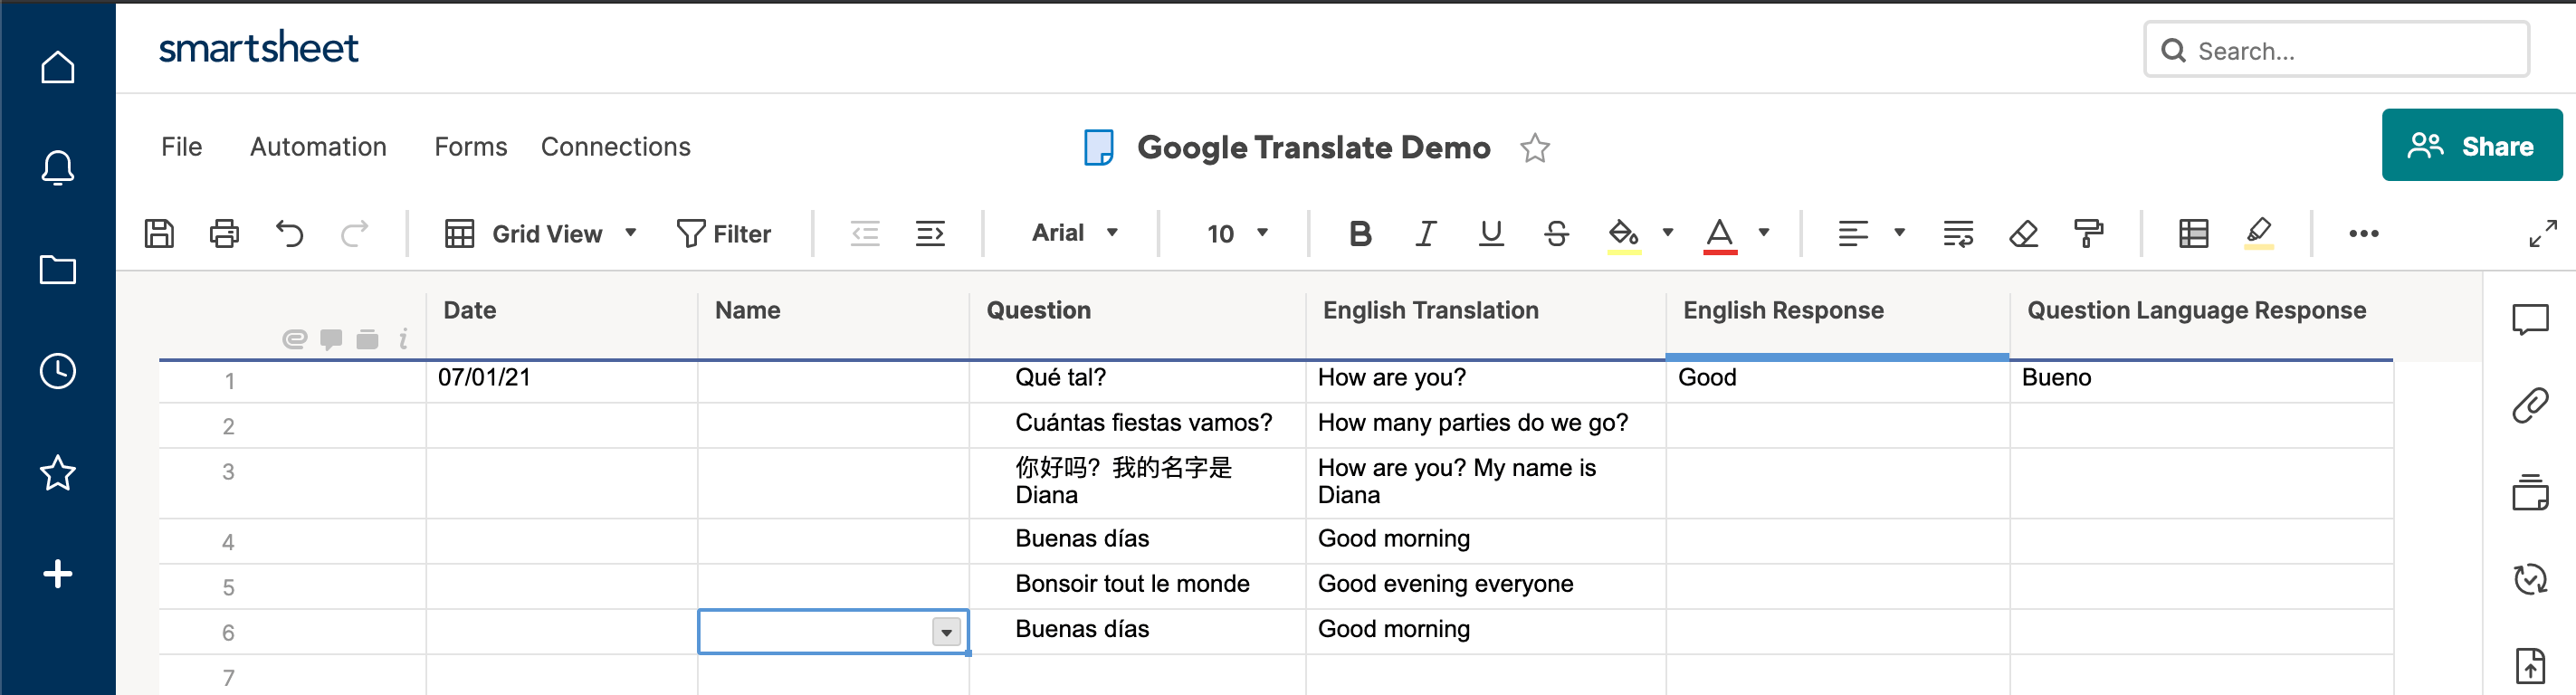Screen dimensions: 2576x695
Task: Click the Share button
Action: pos(2471,145)
